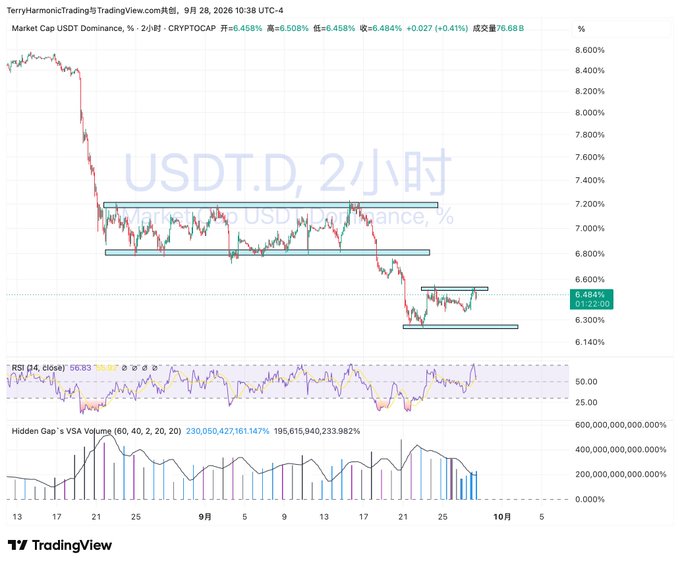Click the "7.000%" price axis label
680x565 pixels.
590,229
